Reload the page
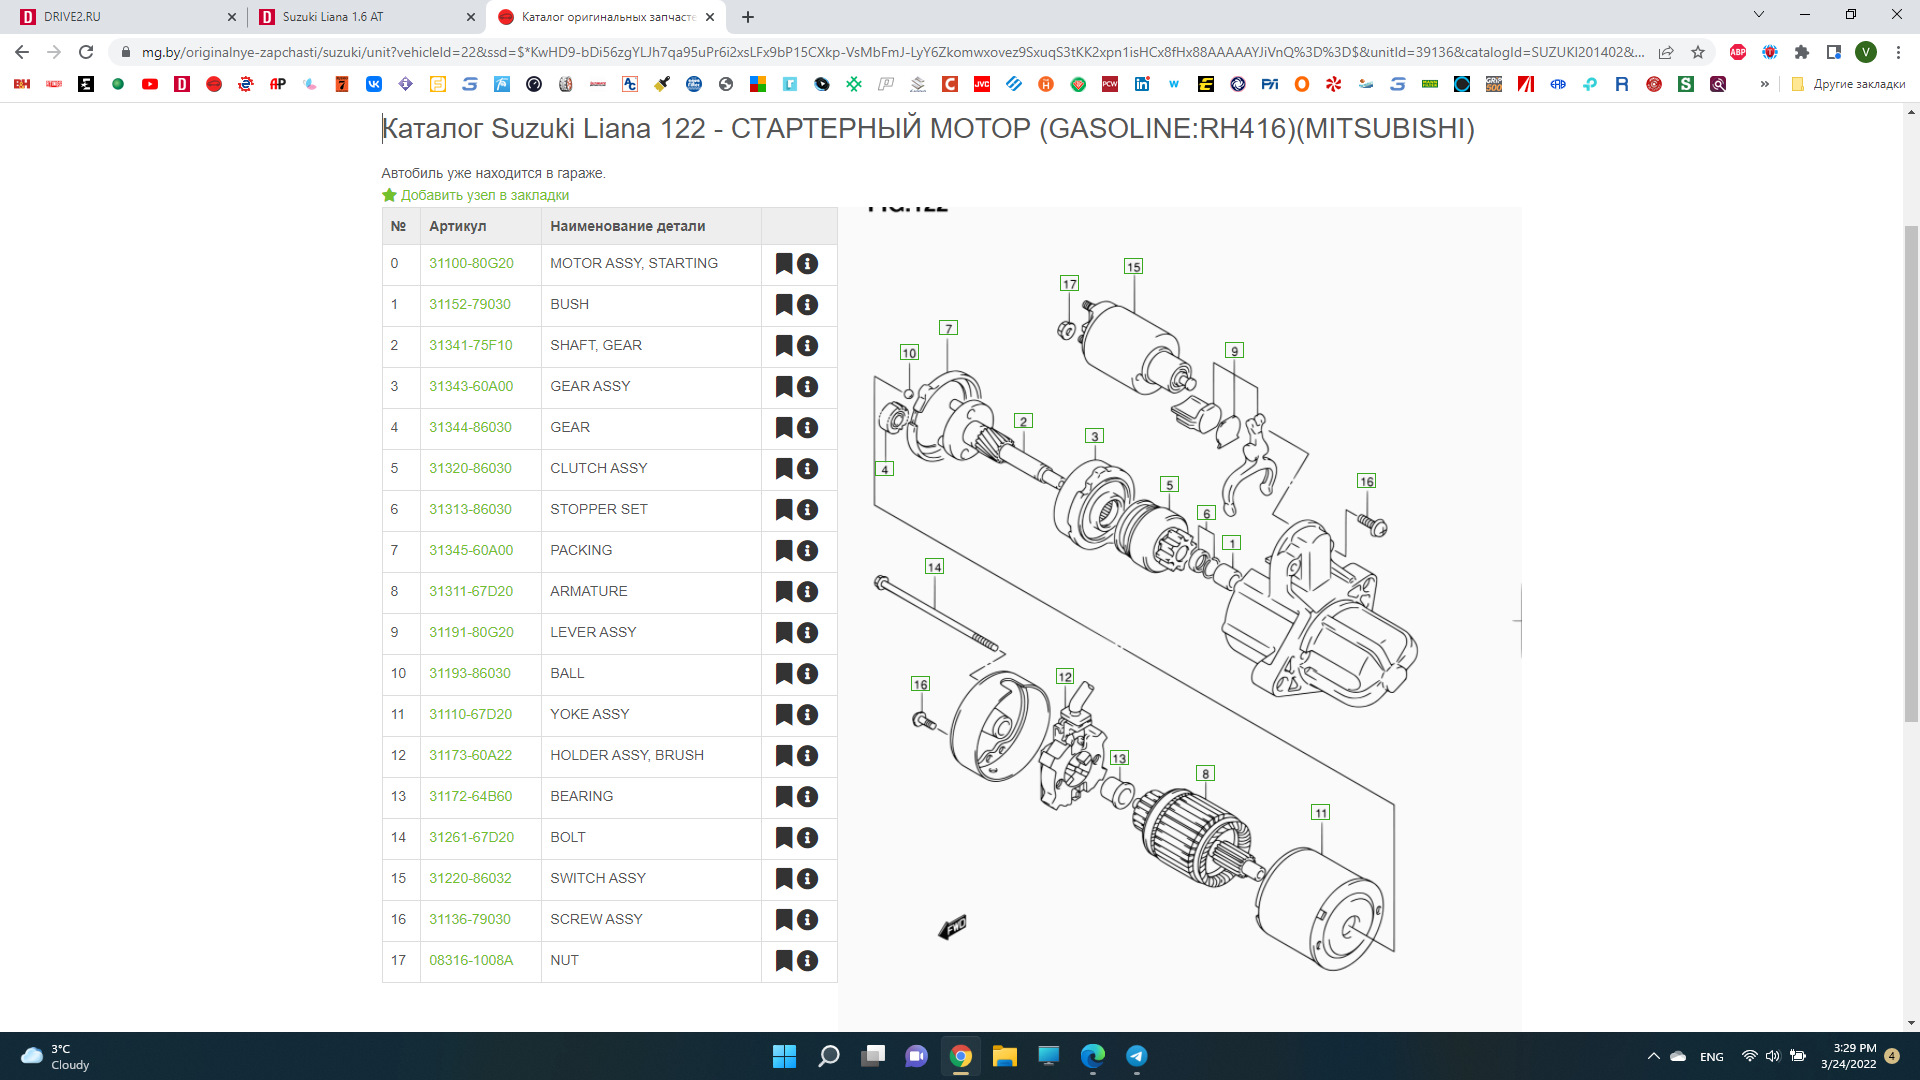 86,52
